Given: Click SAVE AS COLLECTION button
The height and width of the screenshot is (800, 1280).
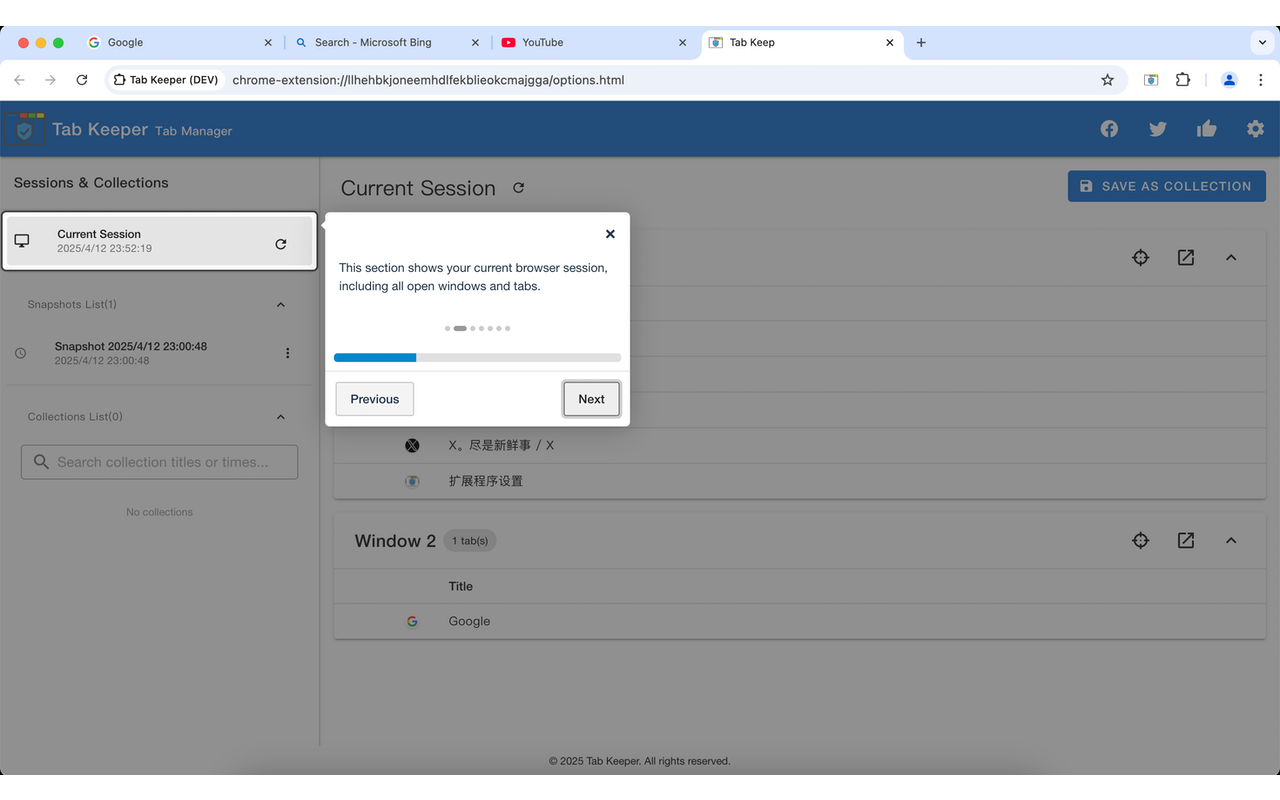Looking at the screenshot, I should (x=1167, y=186).
